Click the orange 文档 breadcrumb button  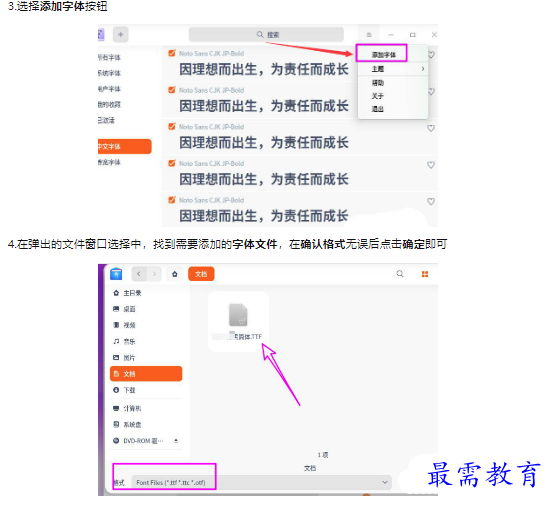(x=201, y=274)
